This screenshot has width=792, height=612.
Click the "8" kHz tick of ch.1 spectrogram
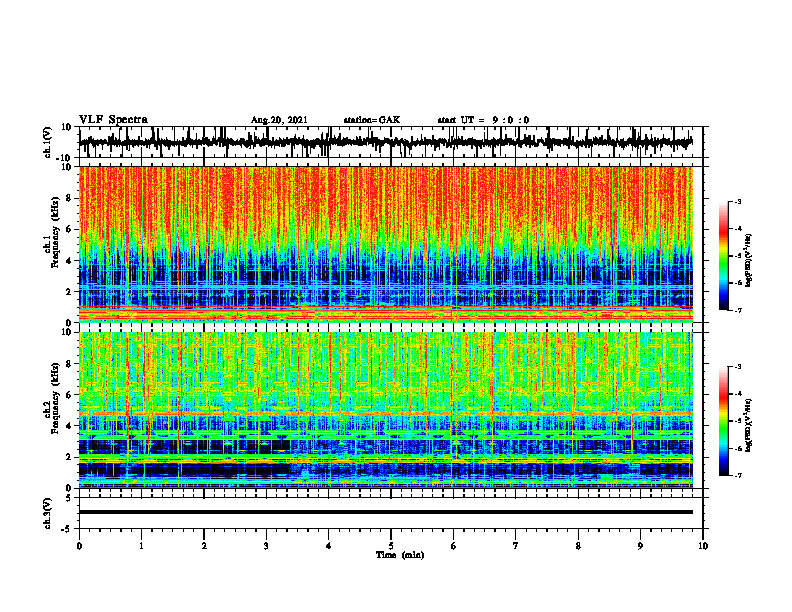(x=70, y=198)
